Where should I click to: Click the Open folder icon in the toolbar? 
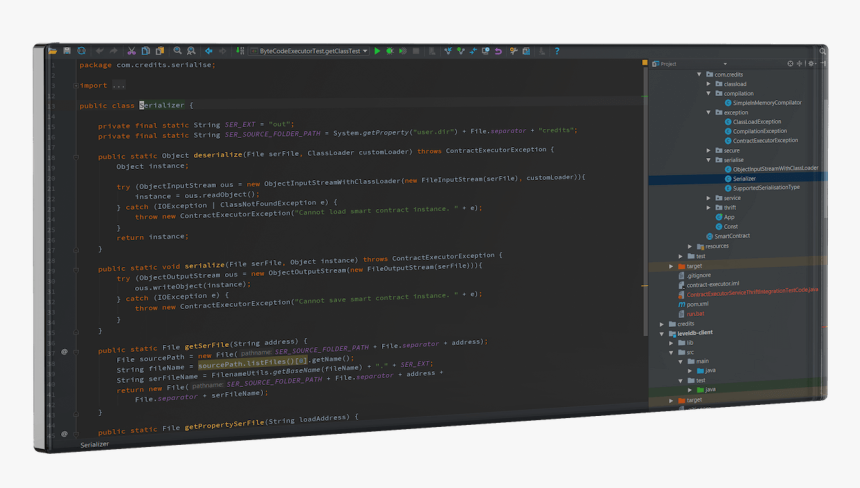[53, 51]
